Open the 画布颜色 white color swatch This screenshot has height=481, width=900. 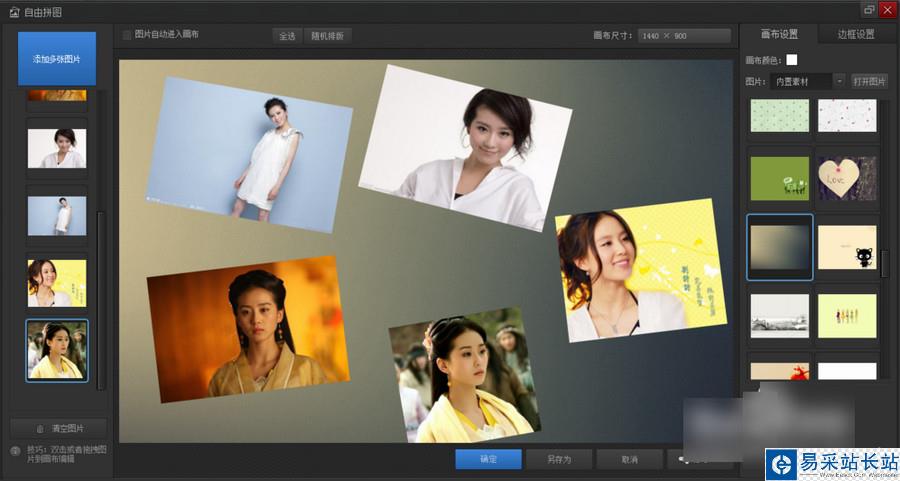[x=792, y=60]
